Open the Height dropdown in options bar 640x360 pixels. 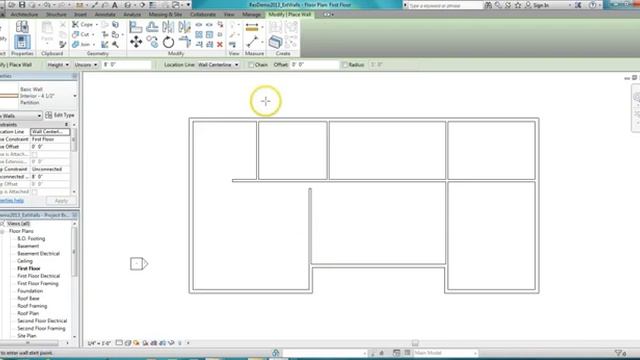(58, 65)
